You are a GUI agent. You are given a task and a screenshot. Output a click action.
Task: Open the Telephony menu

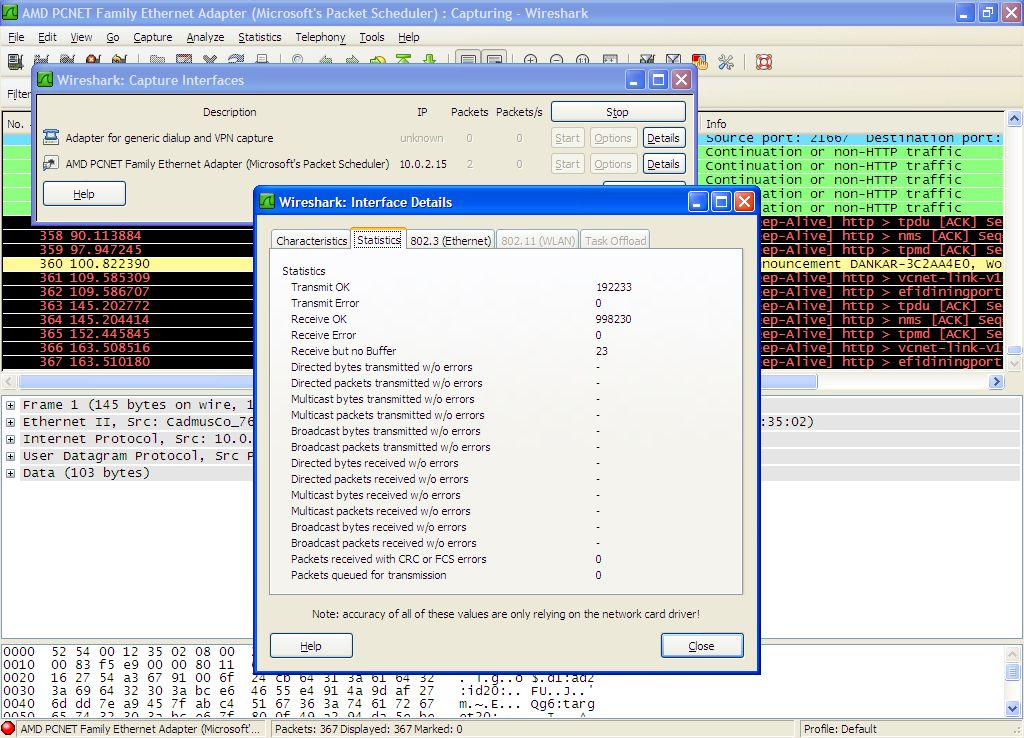point(320,37)
